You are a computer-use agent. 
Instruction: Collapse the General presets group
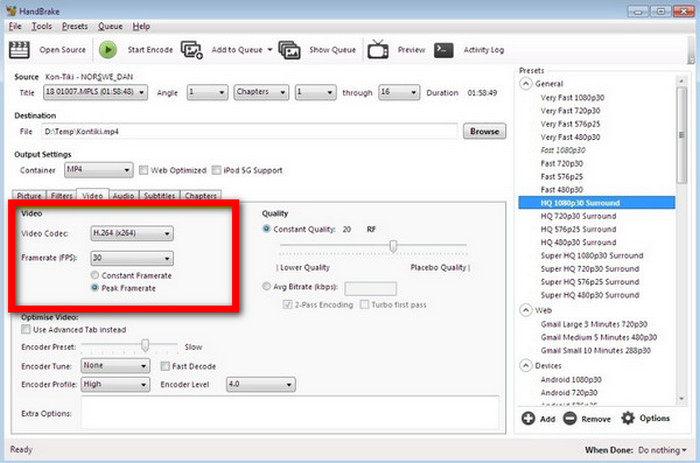tap(526, 83)
